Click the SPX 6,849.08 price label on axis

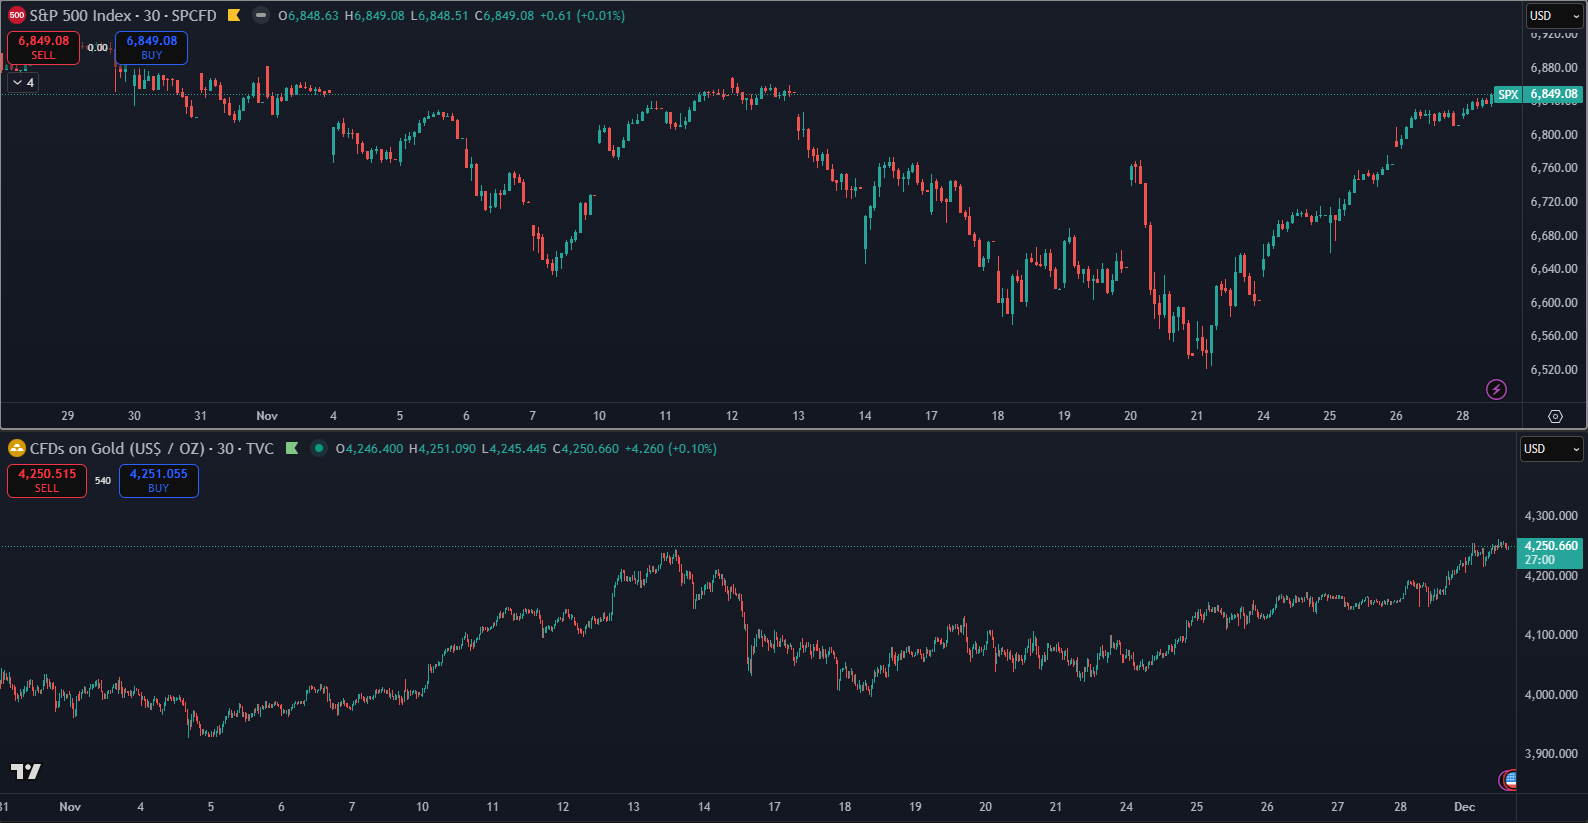1538,94
